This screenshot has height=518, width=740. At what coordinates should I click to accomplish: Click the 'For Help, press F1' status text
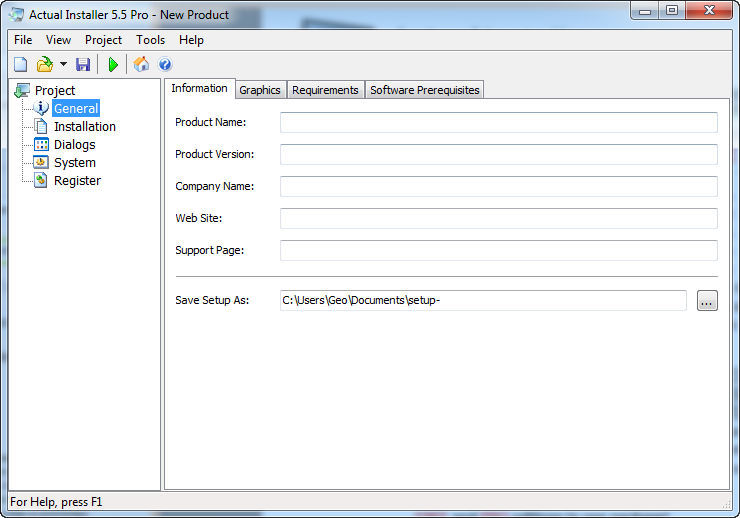pos(56,502)
